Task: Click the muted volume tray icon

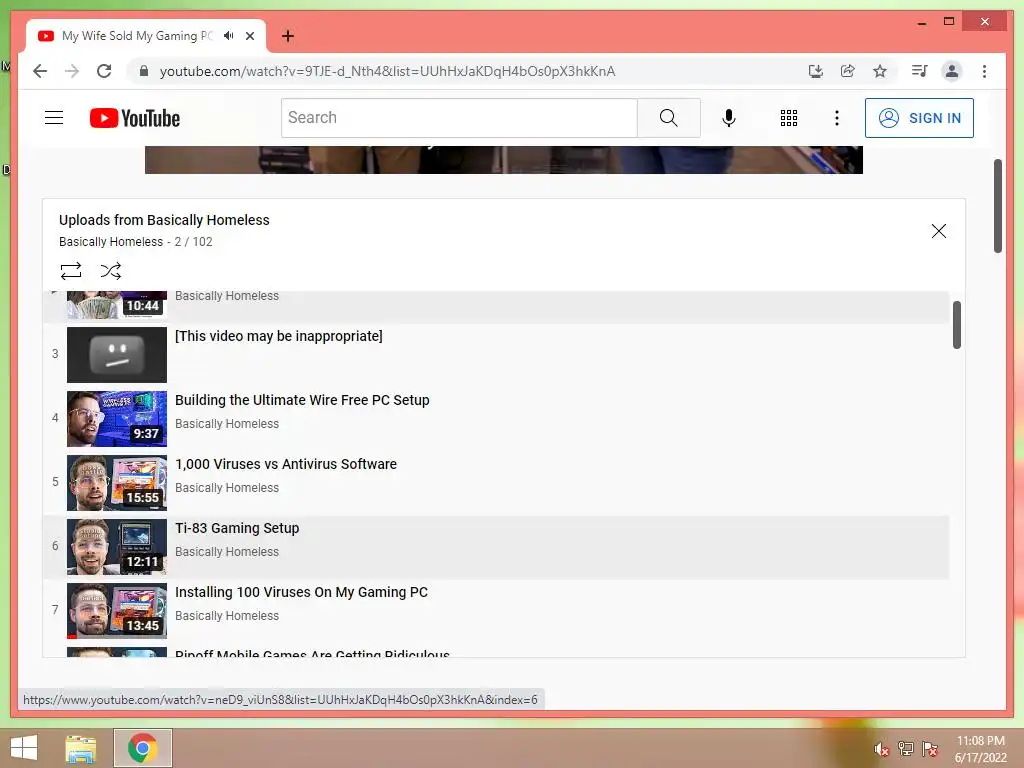Action: (882, 749)
